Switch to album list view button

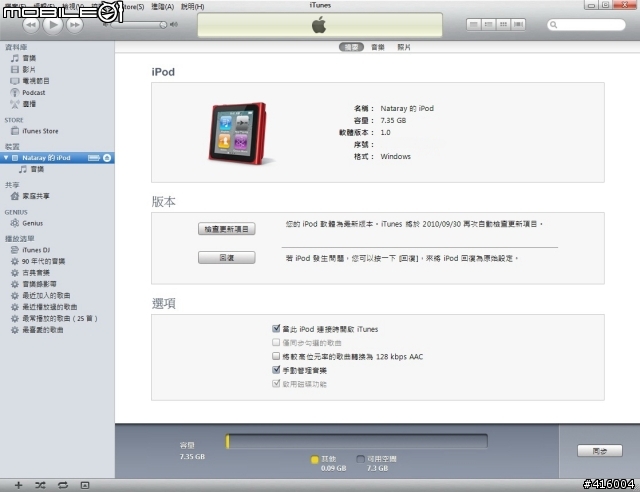489,24
